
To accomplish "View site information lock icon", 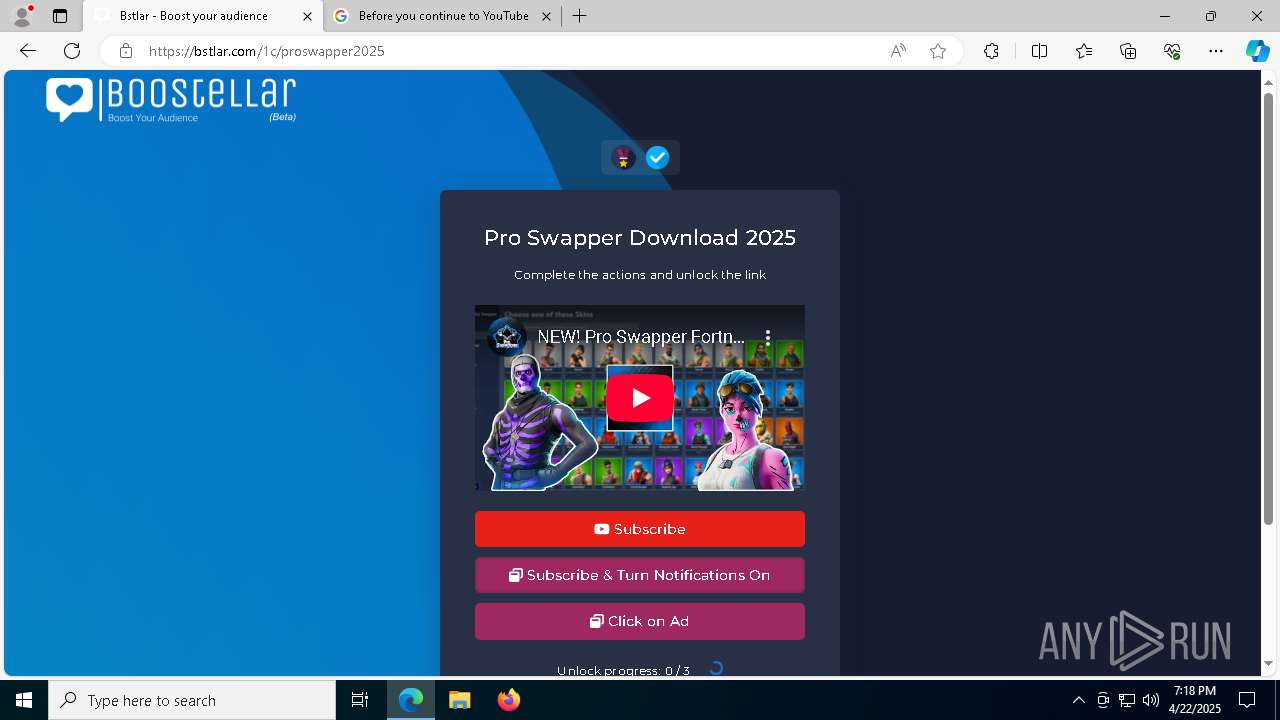I will pos(126,51).
